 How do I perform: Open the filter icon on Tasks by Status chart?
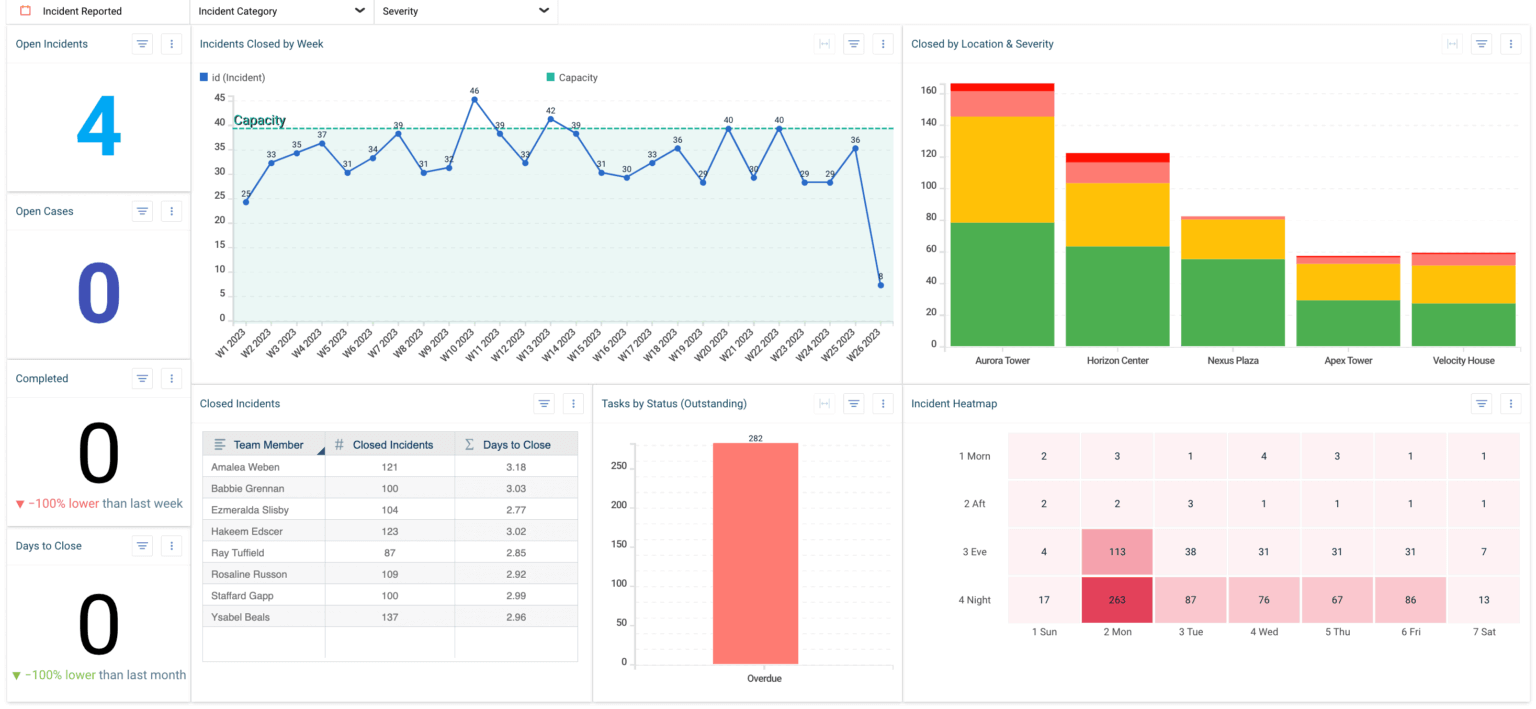tap(853, 403)
